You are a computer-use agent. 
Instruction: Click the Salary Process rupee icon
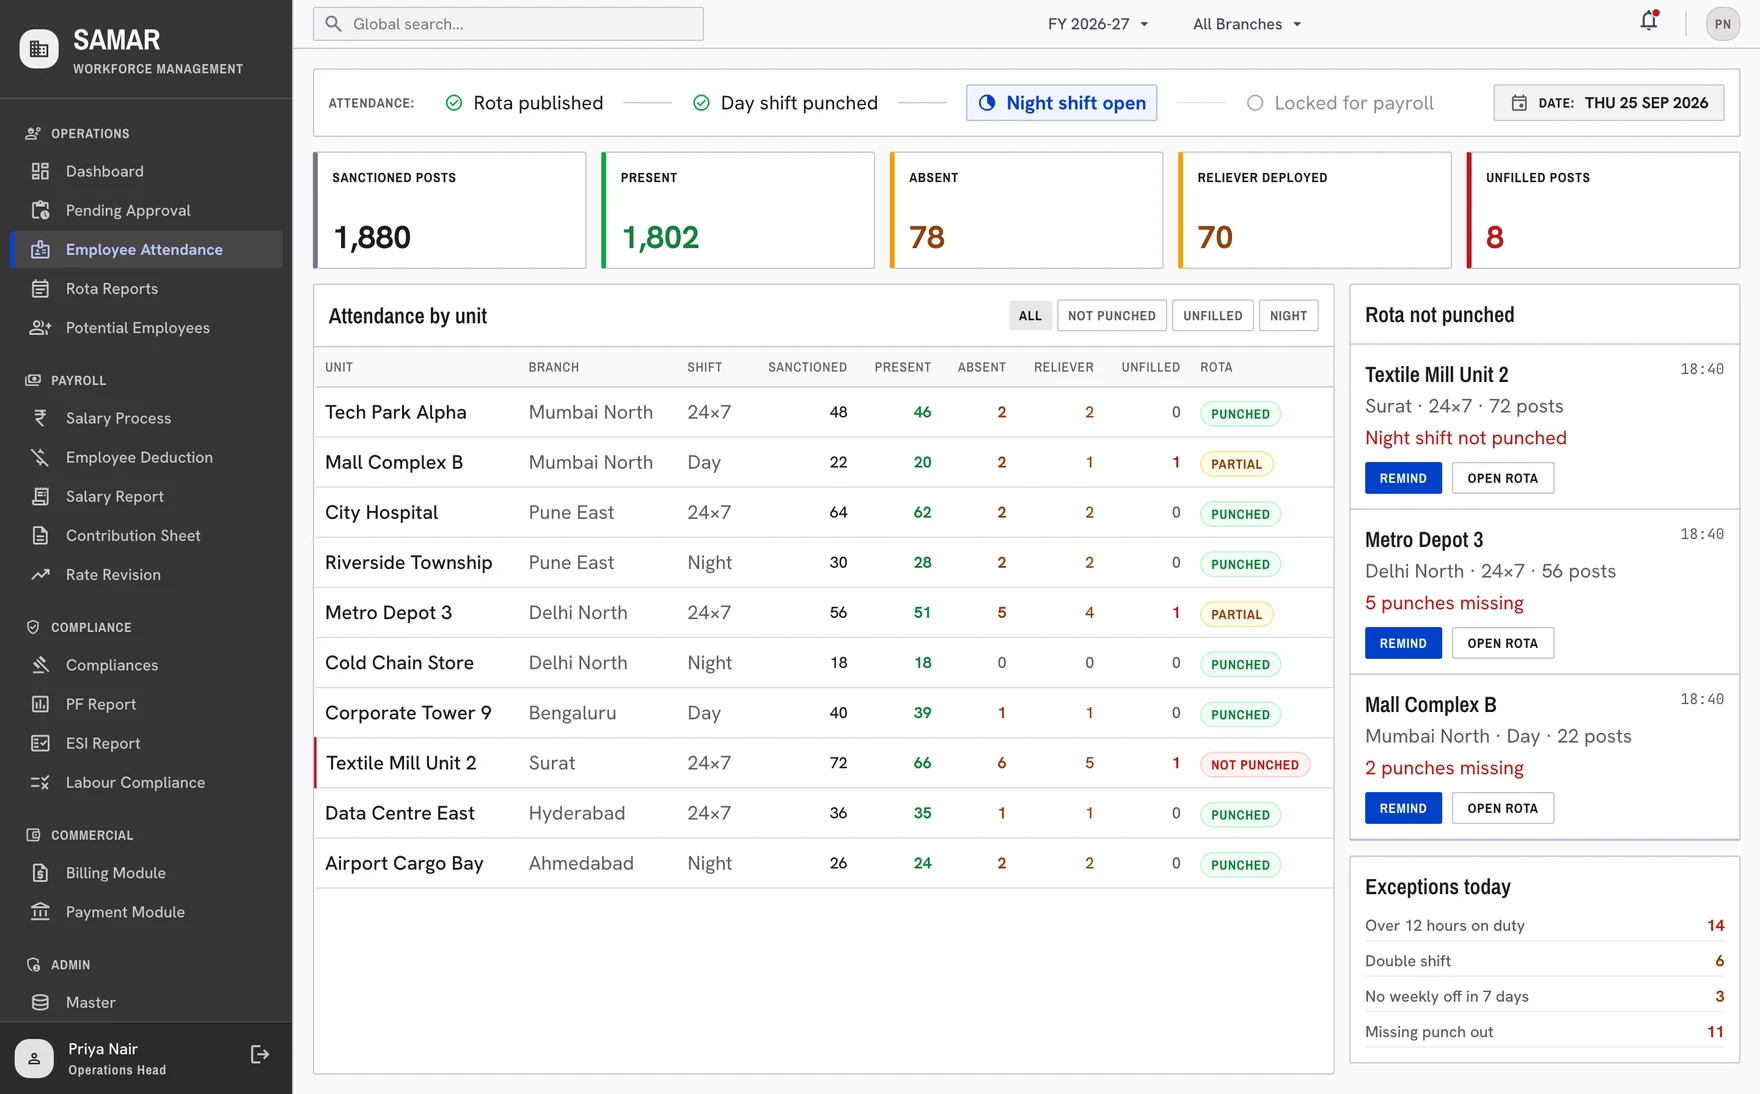40,418
